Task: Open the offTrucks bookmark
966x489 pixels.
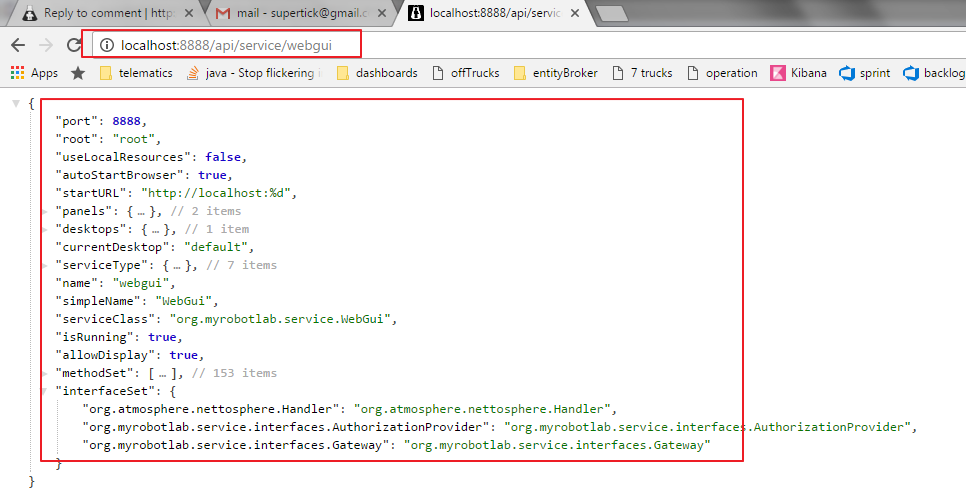Action: tap(466, 73)
